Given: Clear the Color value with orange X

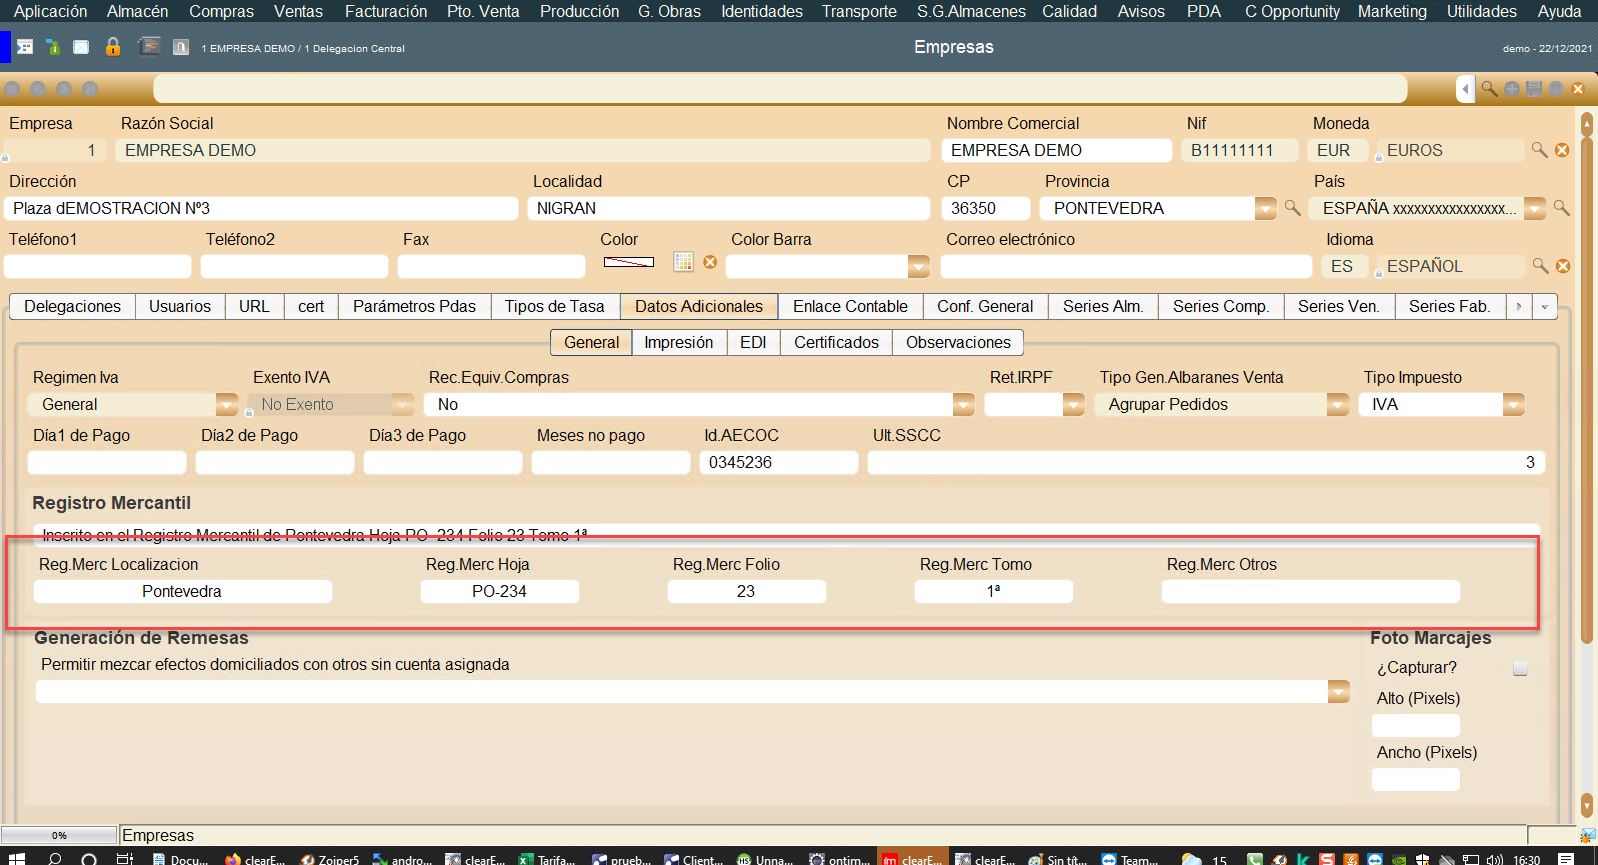Looking at the screenshot, I should click(710, 262).
